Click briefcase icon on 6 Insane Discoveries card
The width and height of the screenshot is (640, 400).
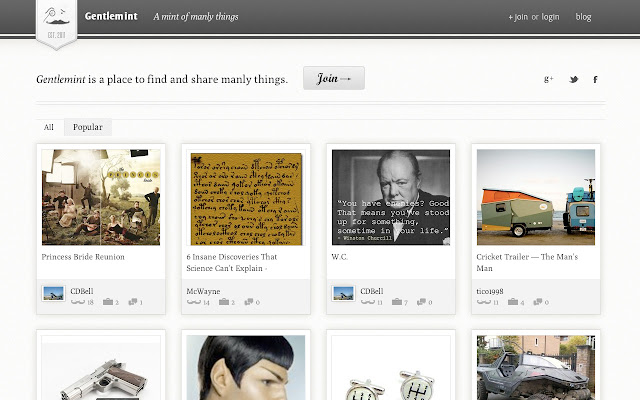pyautogui.click(x=224, y=302)
